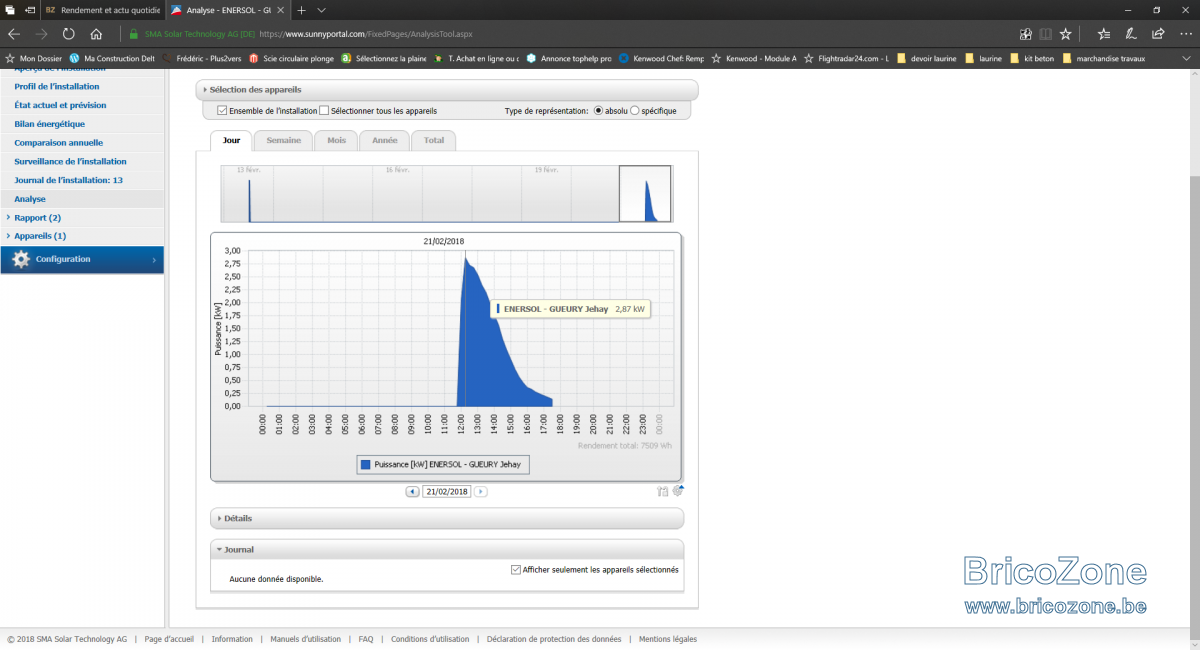Switch to the Mois tab
This screenshot has height=650, width=1200.
(x=336, y=141)
